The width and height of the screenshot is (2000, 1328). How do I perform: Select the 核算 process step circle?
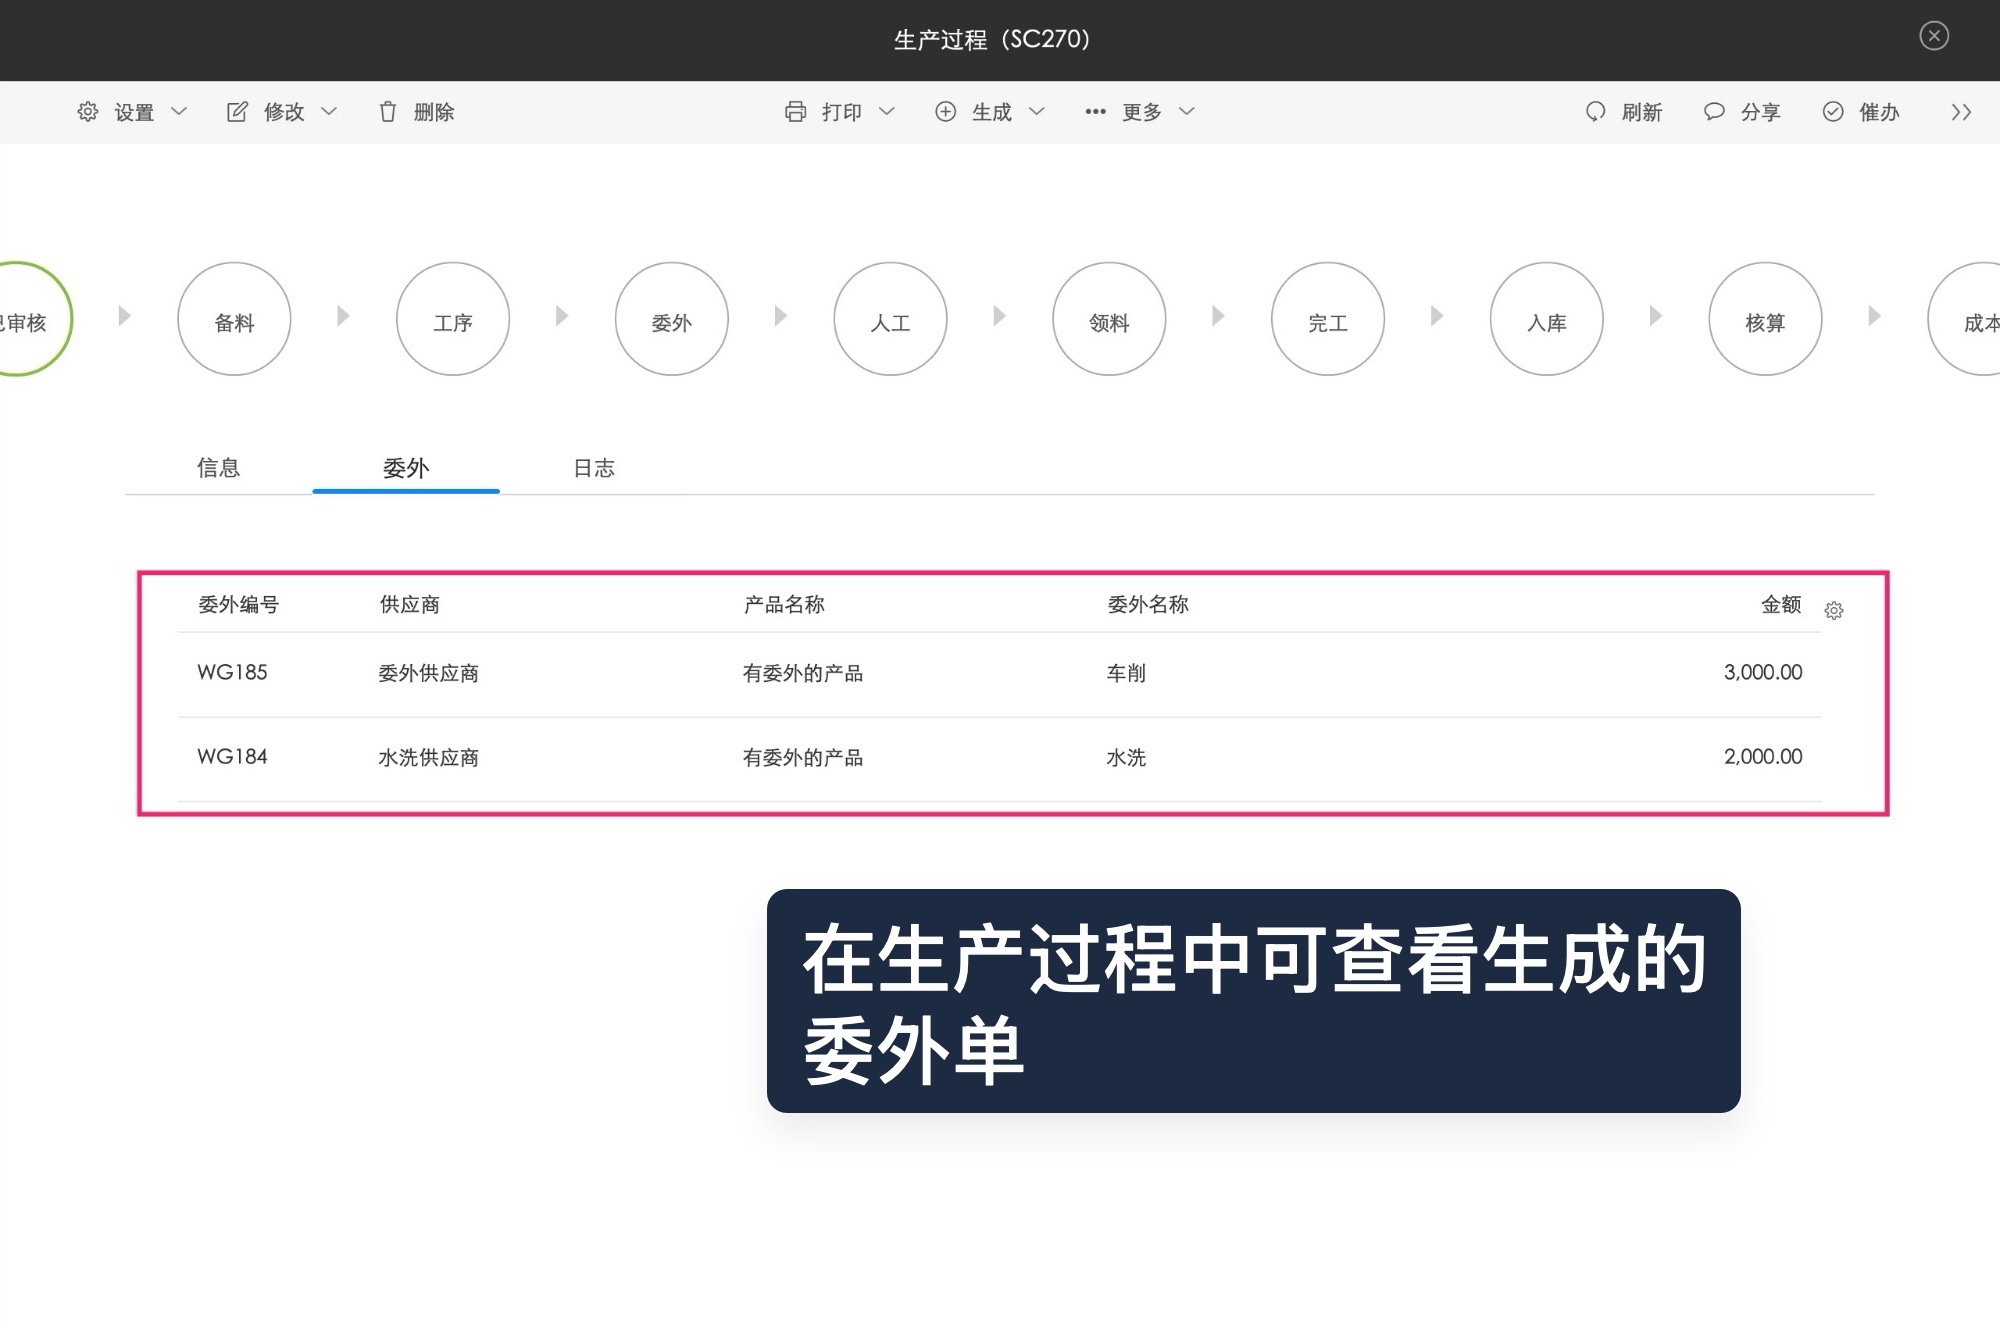click(x=1765, y=320)
